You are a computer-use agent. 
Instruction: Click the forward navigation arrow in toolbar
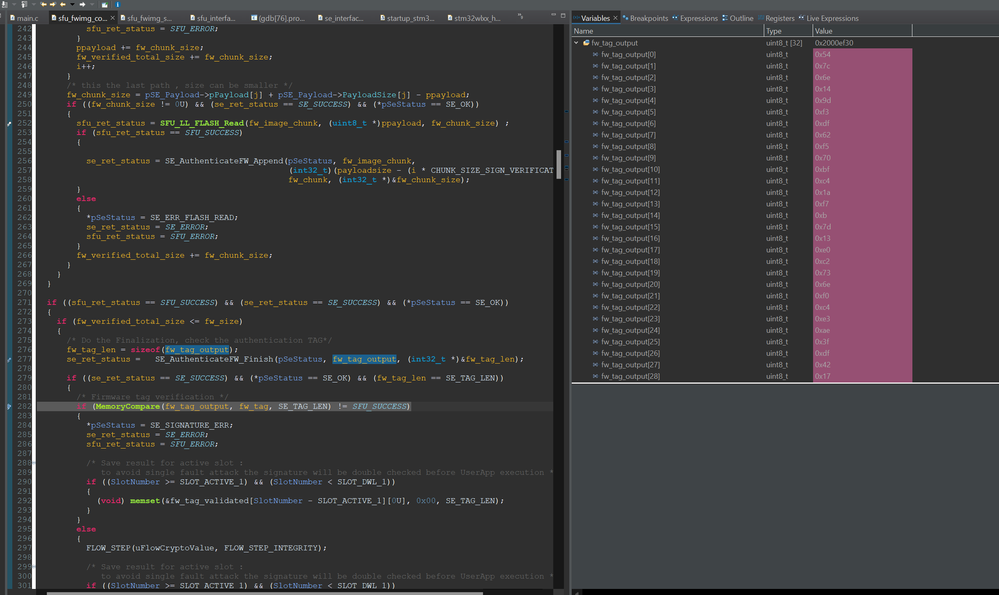(x=82, y=5)
